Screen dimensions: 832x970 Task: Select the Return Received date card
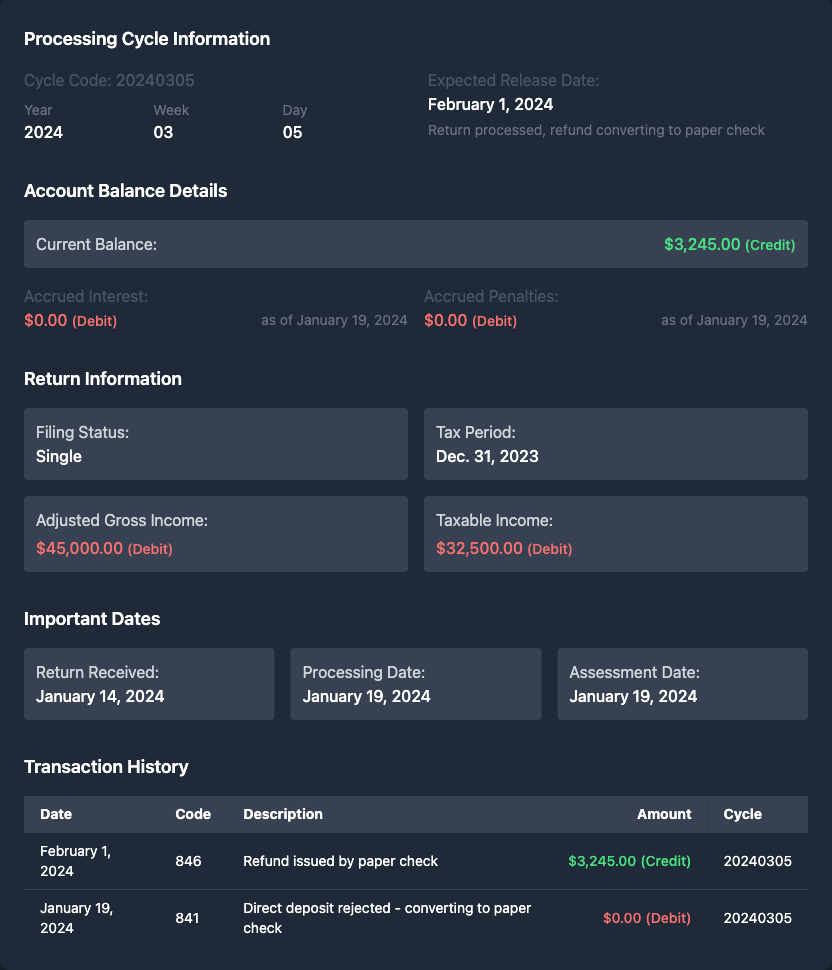pyautogui.click(x=149, y=684)
